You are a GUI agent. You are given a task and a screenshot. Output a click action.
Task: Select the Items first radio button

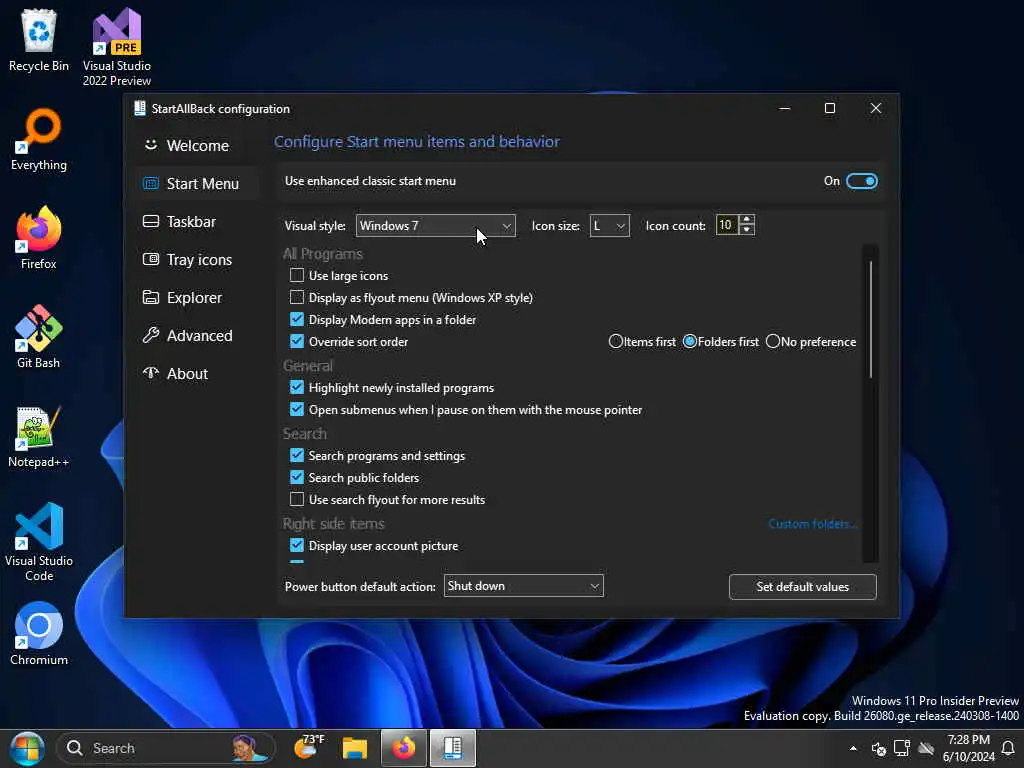coord(615,341)
